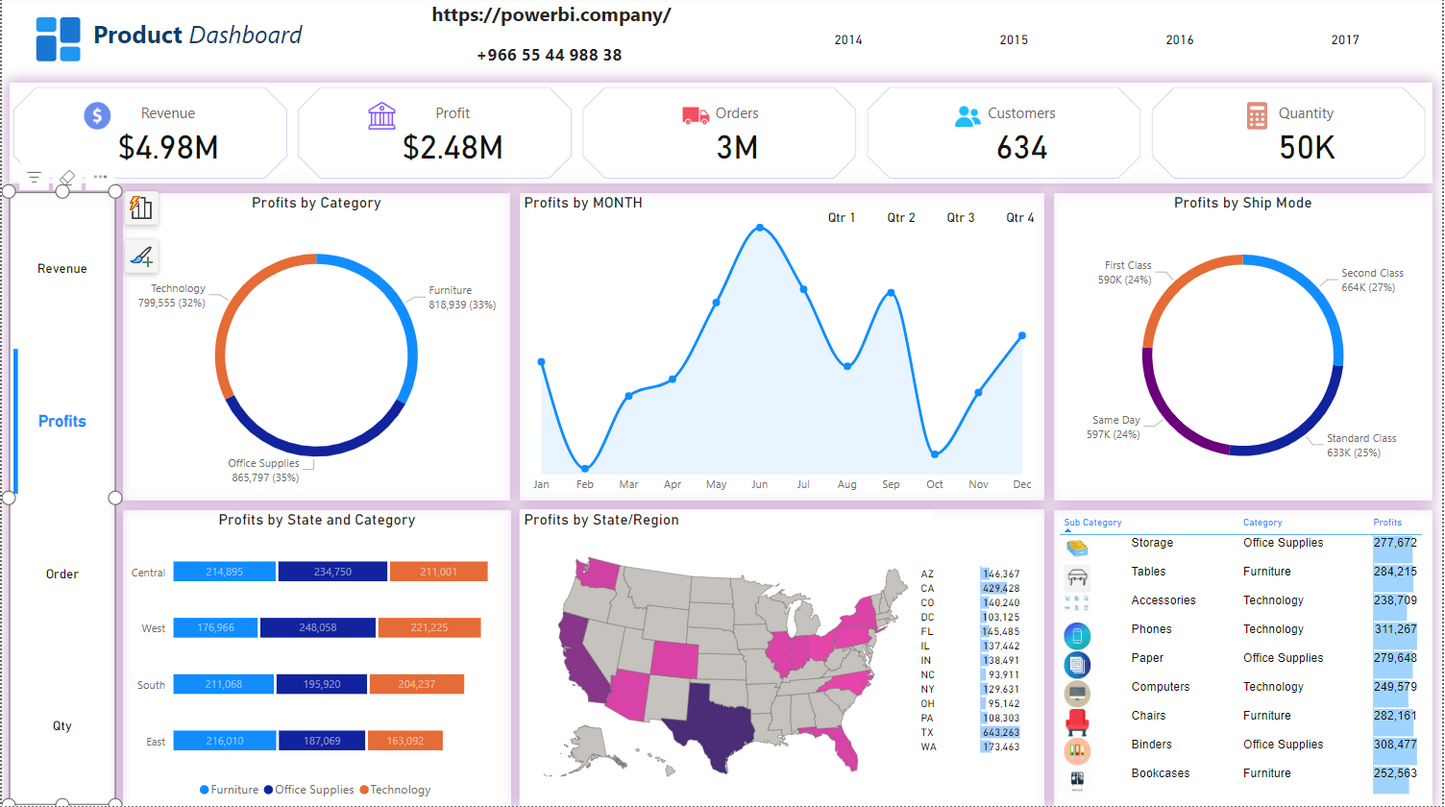Click the red Chairs icon in table
This screenshot has height=807, width=1445.
click(x=1078, y=719)
